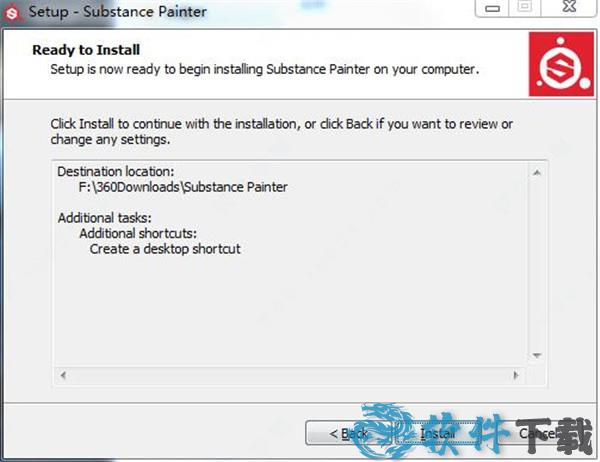The height and width of the screenshot is (462, 600).
Task: Select the Destination location line
Action: 116,171
